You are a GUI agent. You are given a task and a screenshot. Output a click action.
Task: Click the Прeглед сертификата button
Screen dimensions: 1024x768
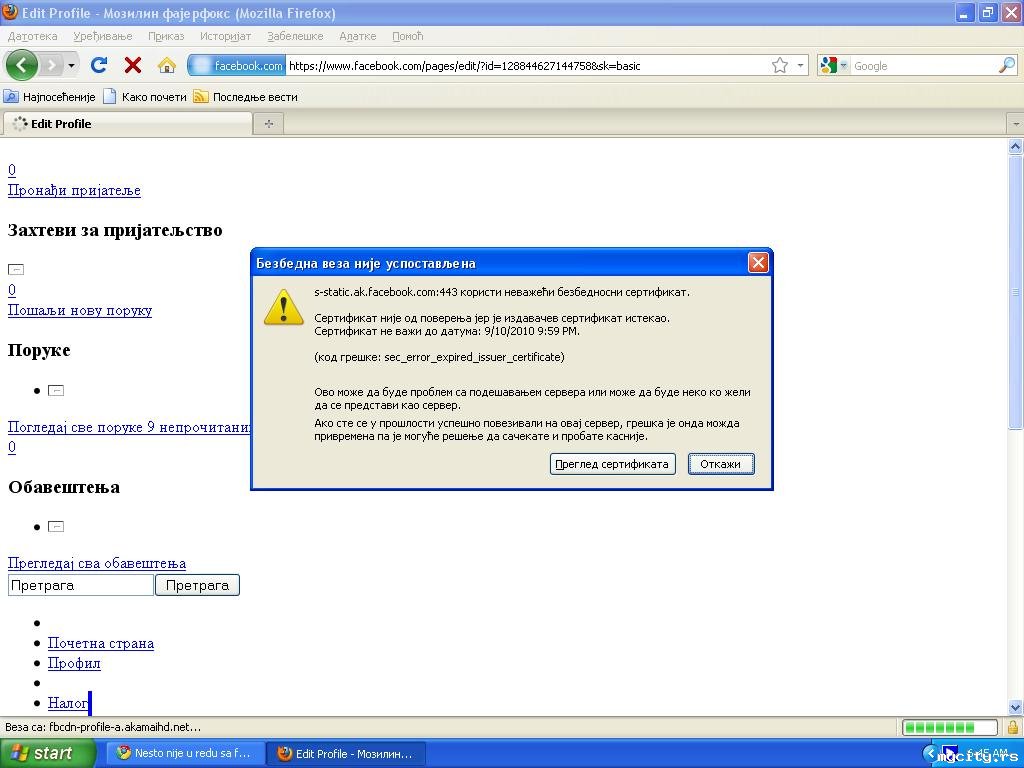pyautogui.click(x=612, y=464)
